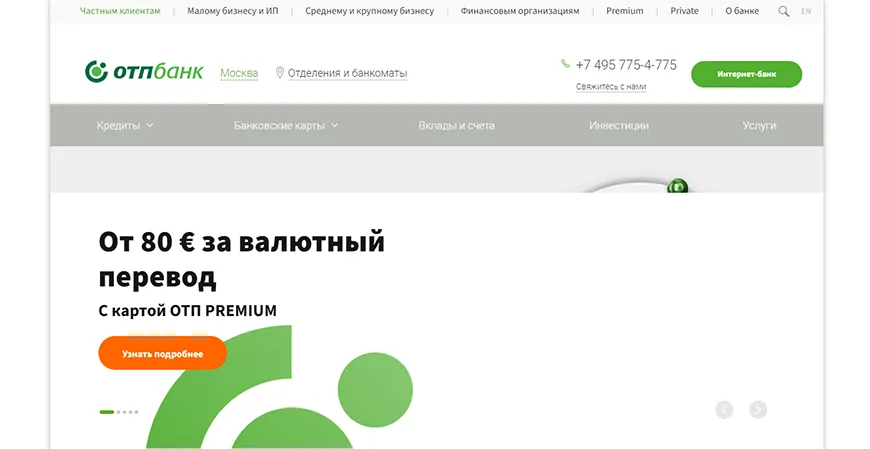
Task: Click the Узнать подробнее orange button
Action: point(162,354)
